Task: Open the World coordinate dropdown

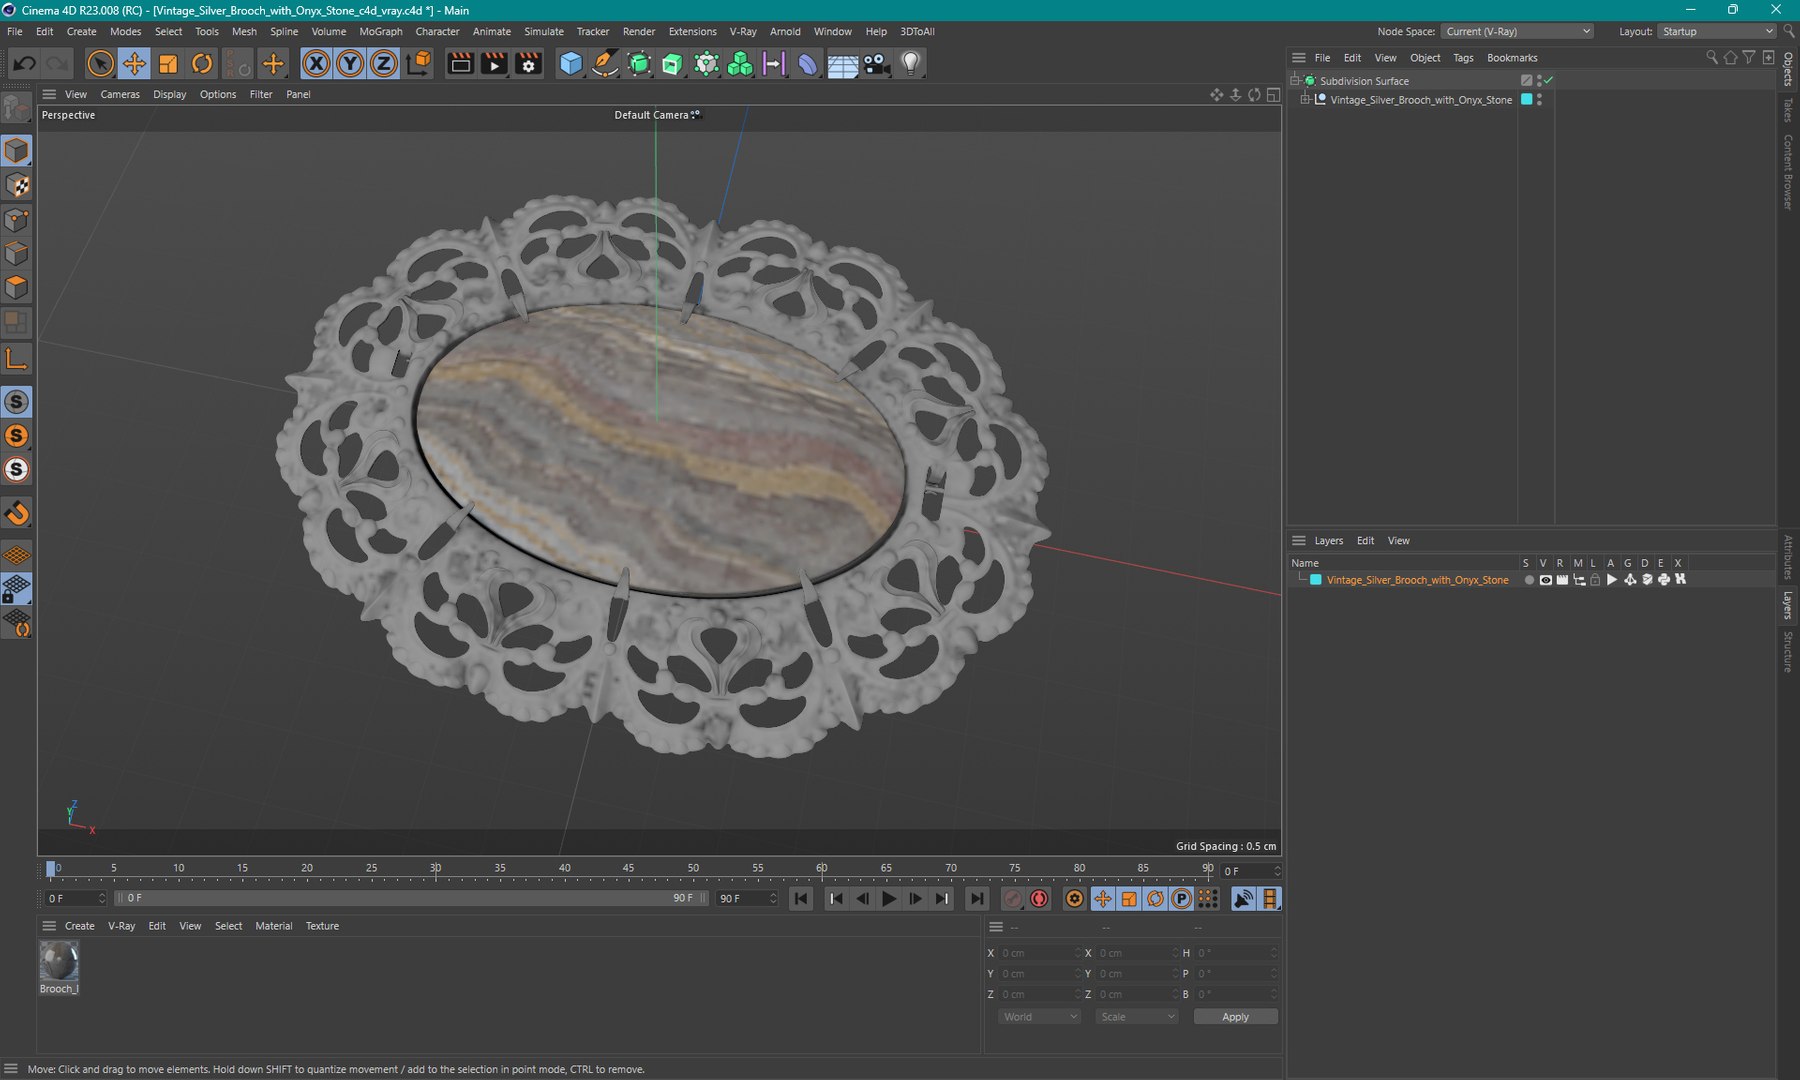Action: [x=1039, y=1017]
